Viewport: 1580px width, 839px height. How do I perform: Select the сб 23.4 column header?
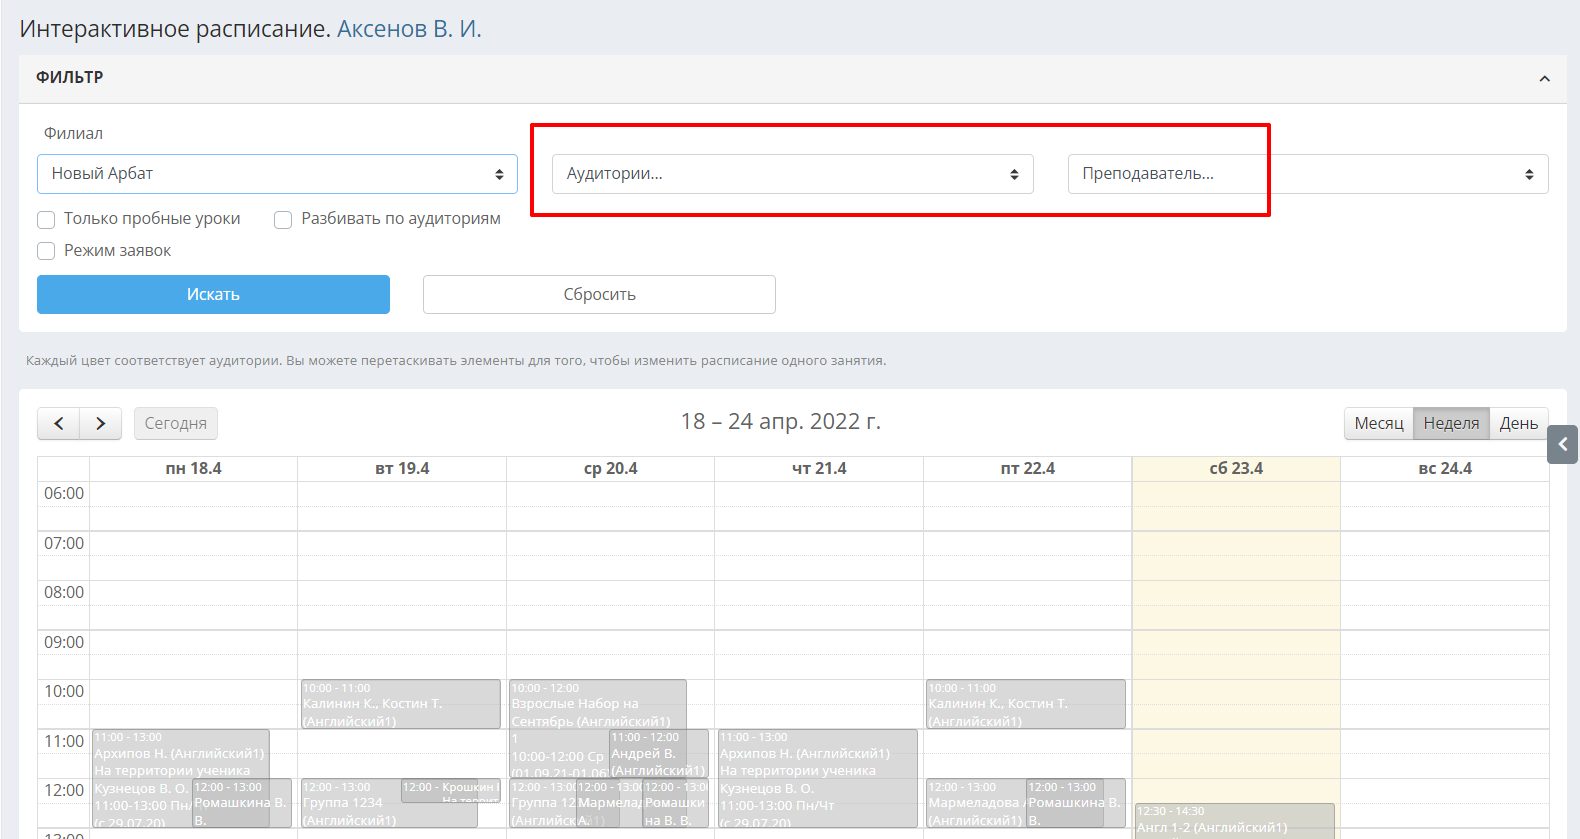pyautogui.click(x=1236, y=468)
